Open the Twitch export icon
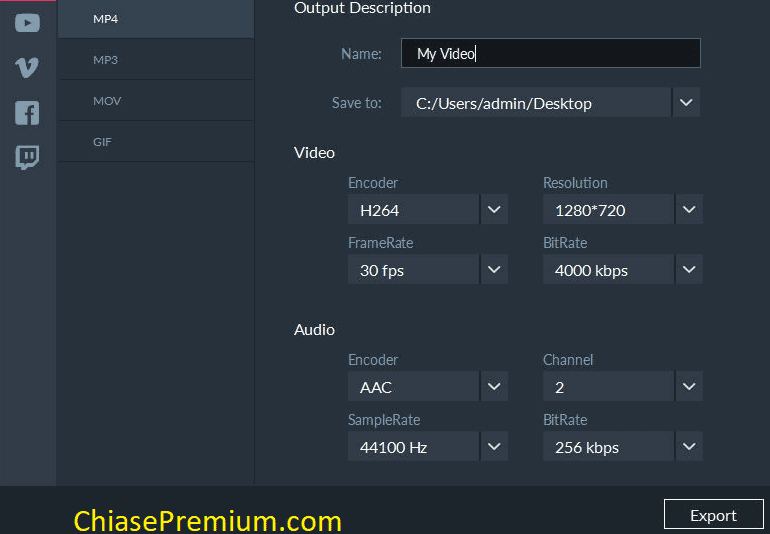 coord(27,157)
